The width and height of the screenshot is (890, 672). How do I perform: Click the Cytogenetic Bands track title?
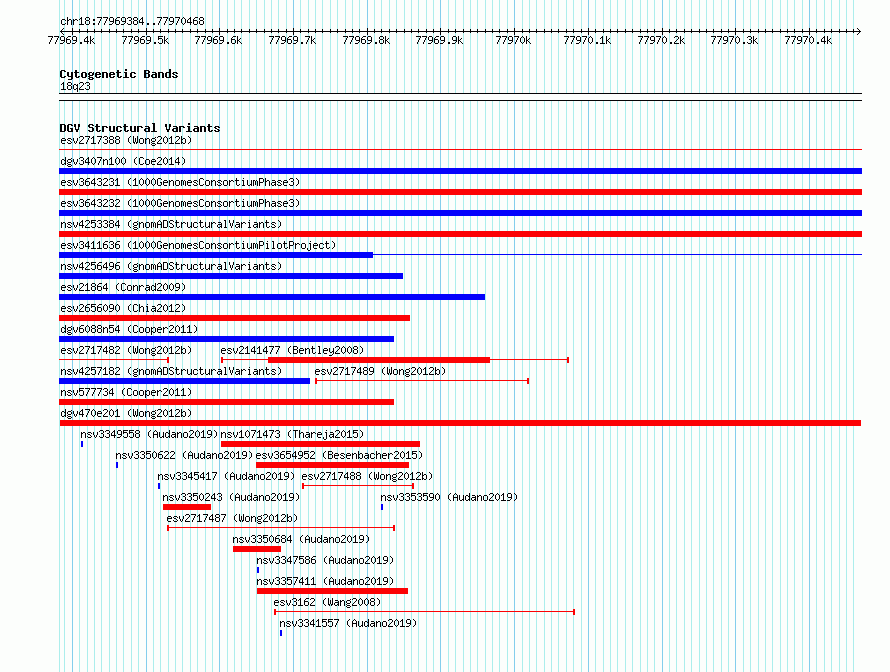click(x=119, y=74)
